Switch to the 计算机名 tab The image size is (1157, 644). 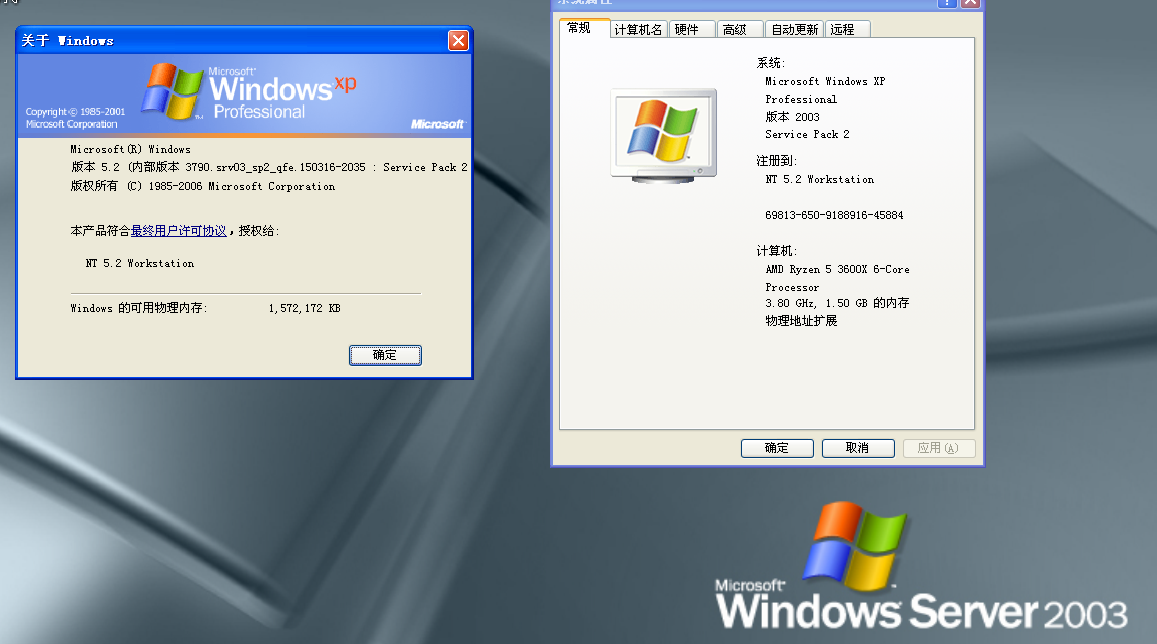[x=637, y=29]
